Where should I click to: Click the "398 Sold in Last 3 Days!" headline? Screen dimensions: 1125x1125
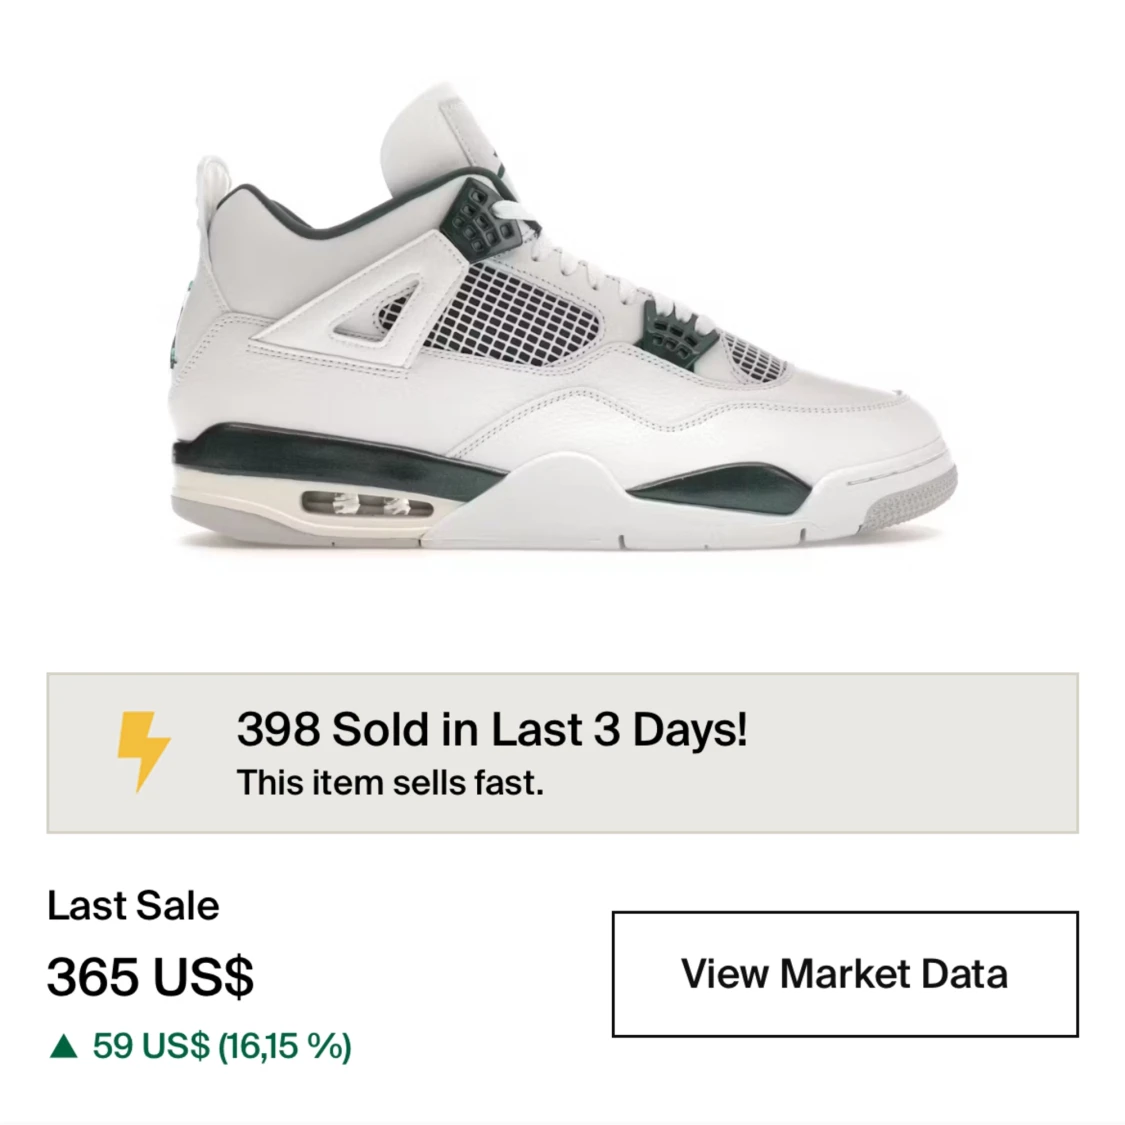pos(492,729)
